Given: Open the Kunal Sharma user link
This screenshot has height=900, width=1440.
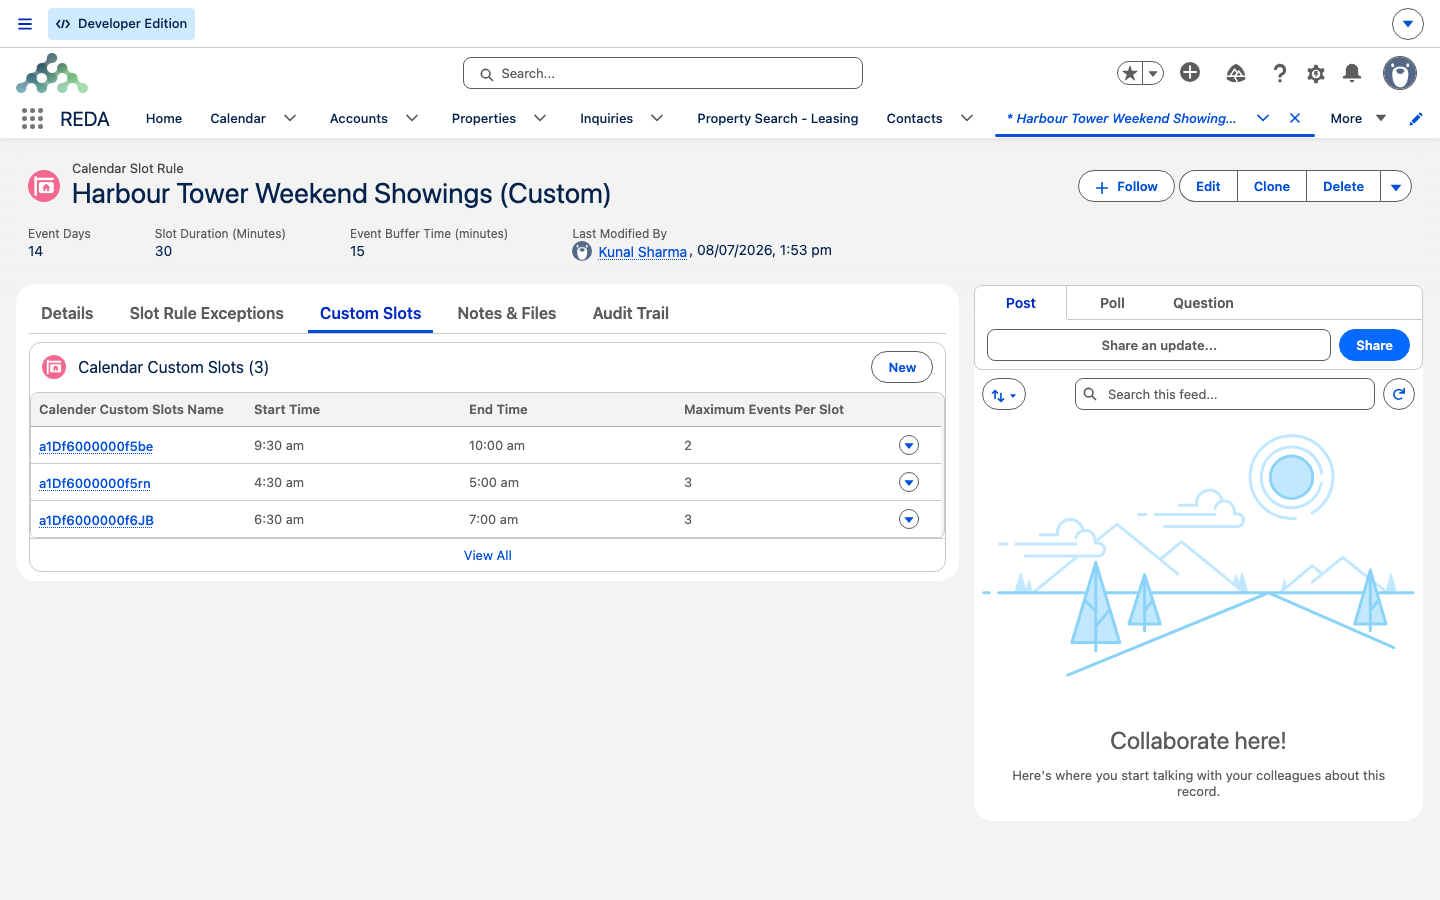Looking at the screenshot, I should pyautogui.click(x=642, y=251).
